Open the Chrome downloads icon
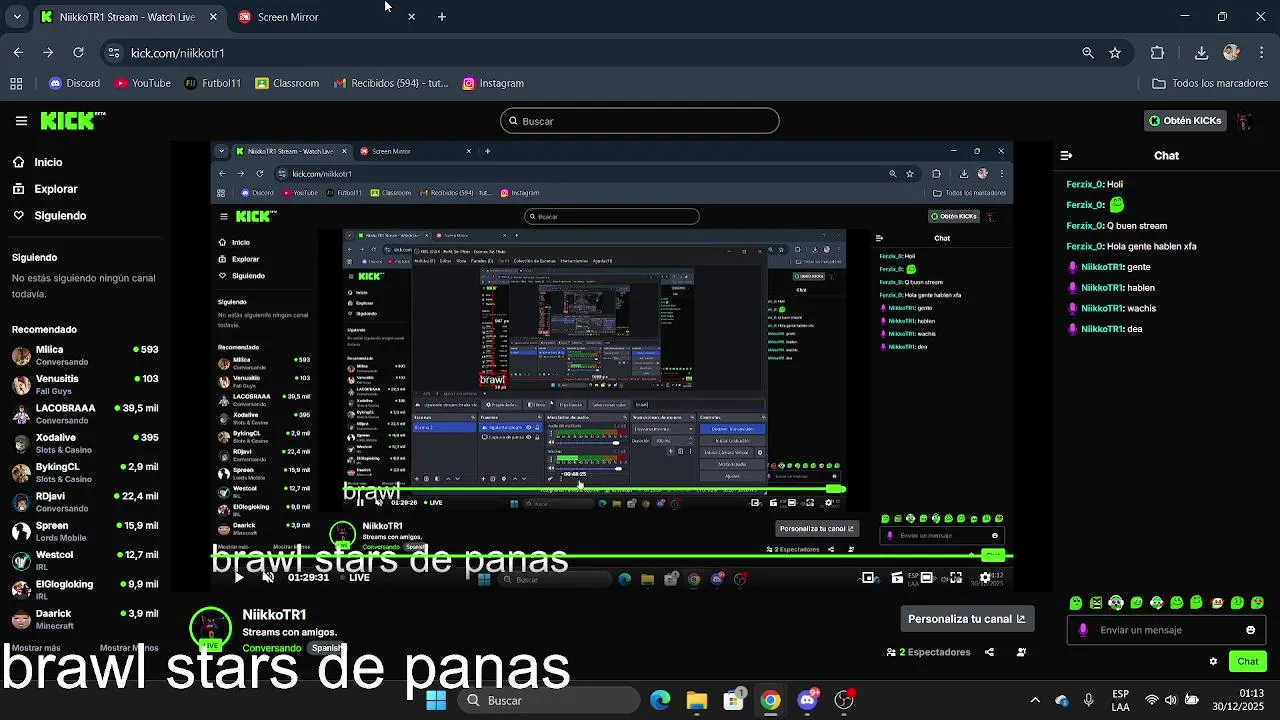 [1201, 53]
